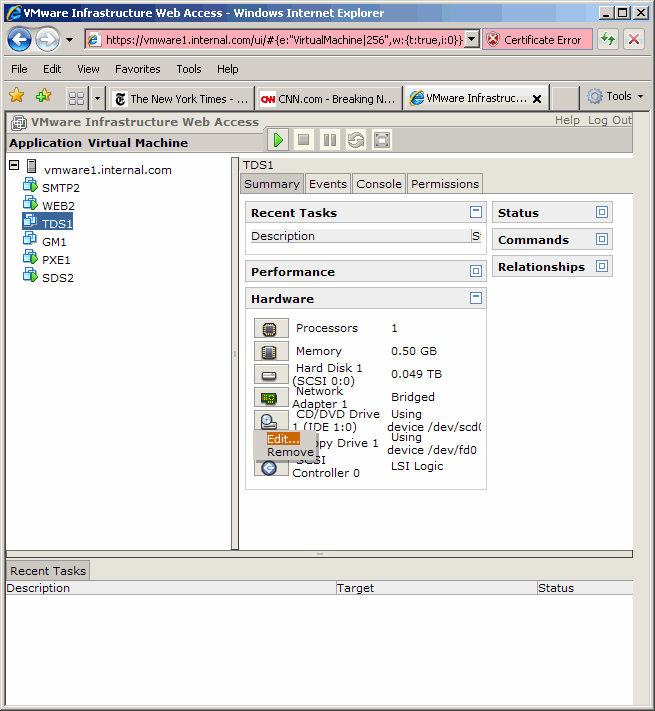Collapse the vmware1.internal.com host tree

(14, 166)
